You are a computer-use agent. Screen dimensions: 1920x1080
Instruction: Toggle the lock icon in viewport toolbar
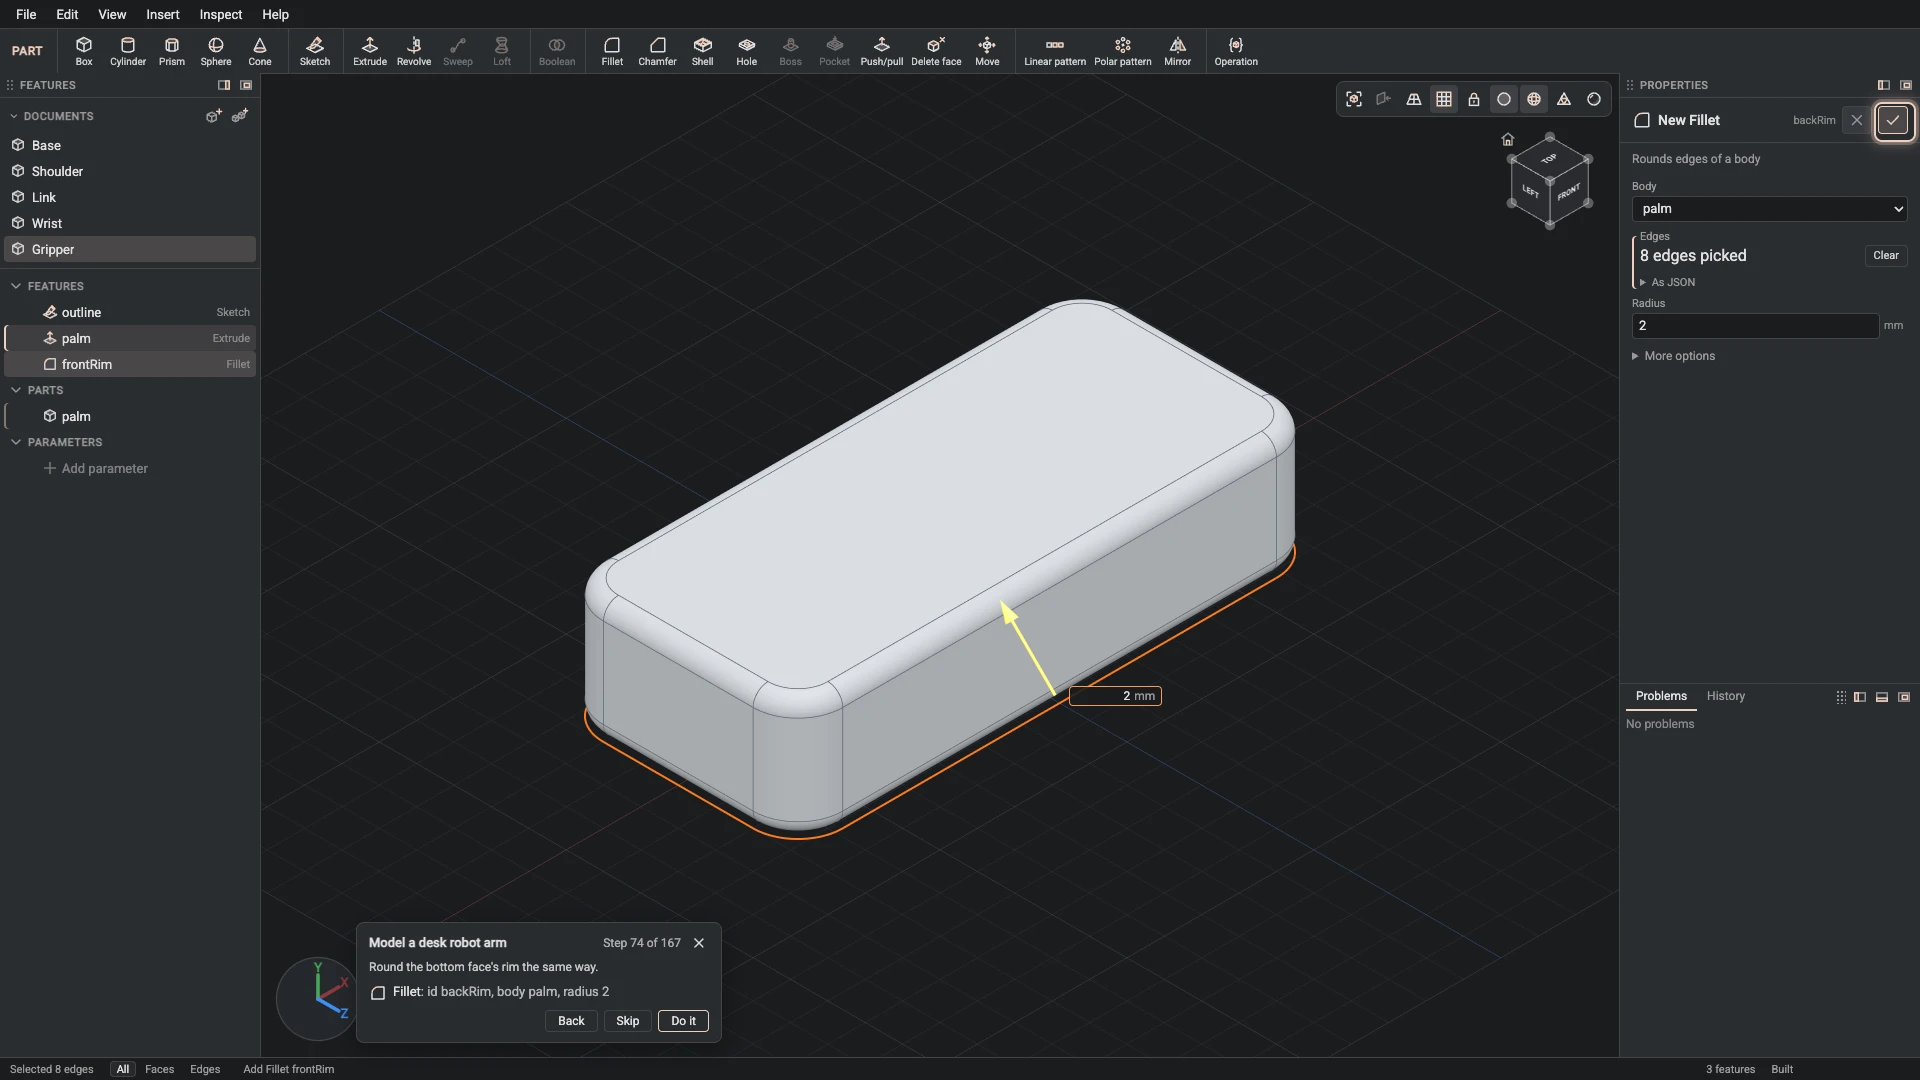click(1474, 99)
